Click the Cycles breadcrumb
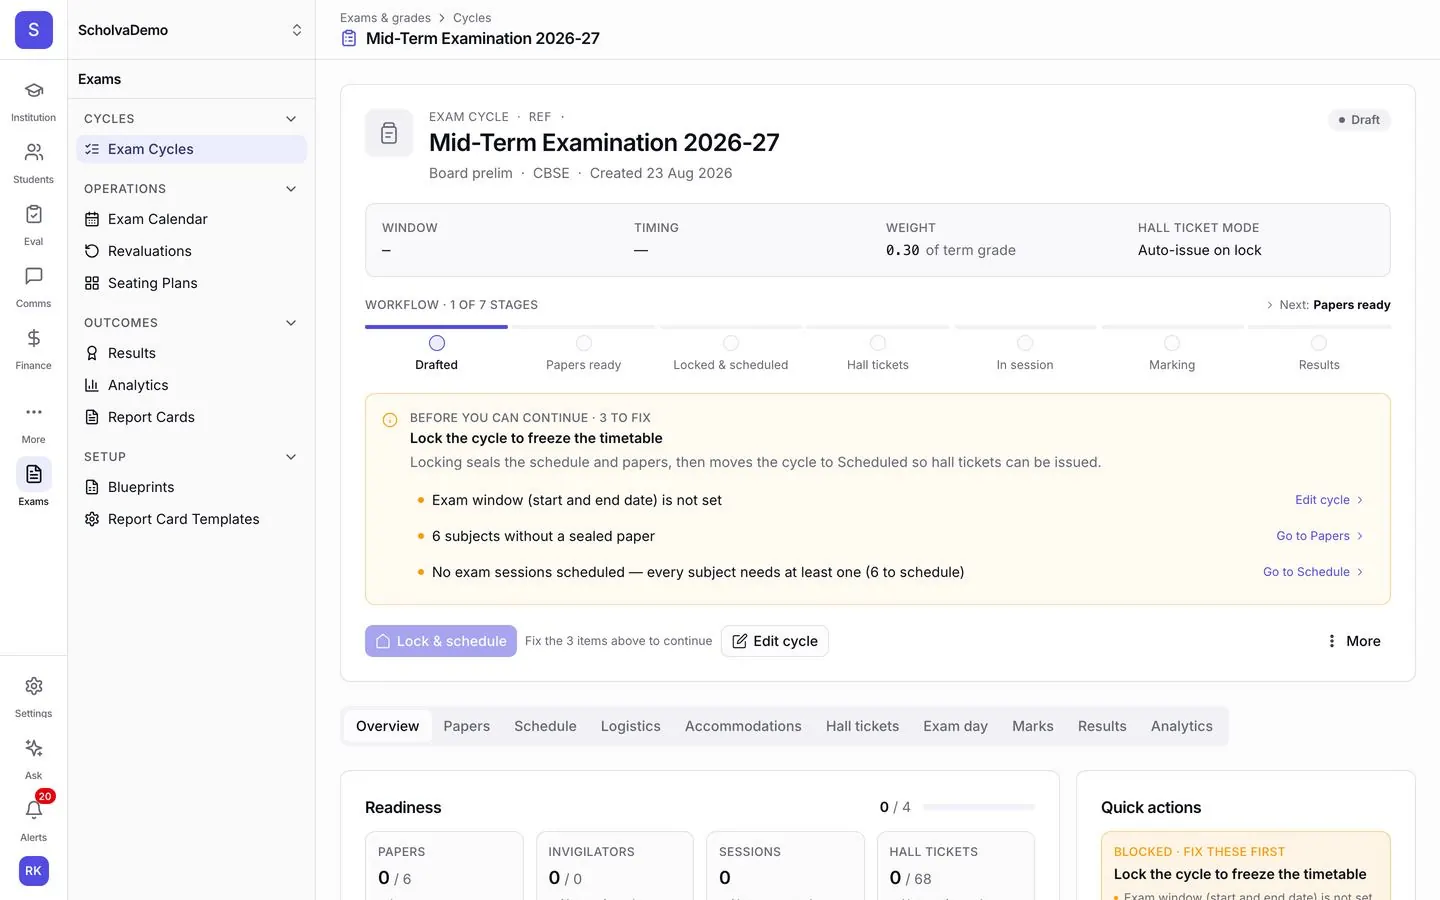The image size is (1440, 900). tap(472, 18)
